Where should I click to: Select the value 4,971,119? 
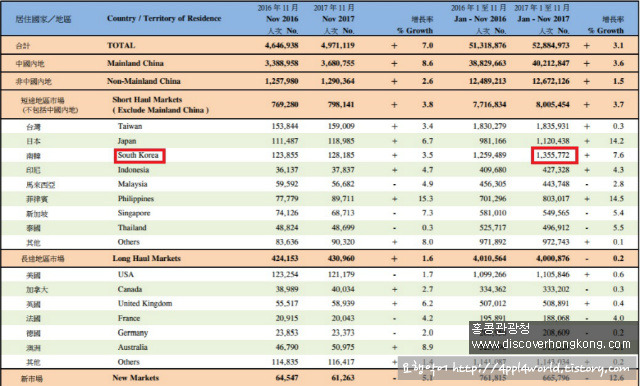pyautogui.click(x=338, y=45)
